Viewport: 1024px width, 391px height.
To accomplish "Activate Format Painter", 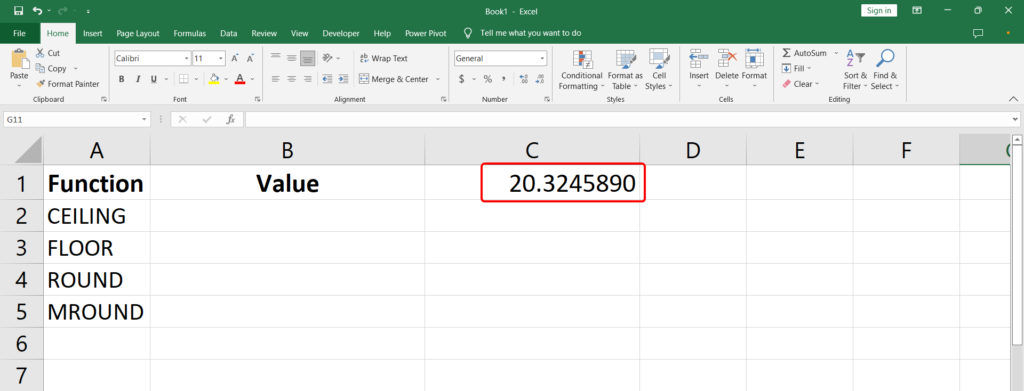I will [x=67, y=84].
